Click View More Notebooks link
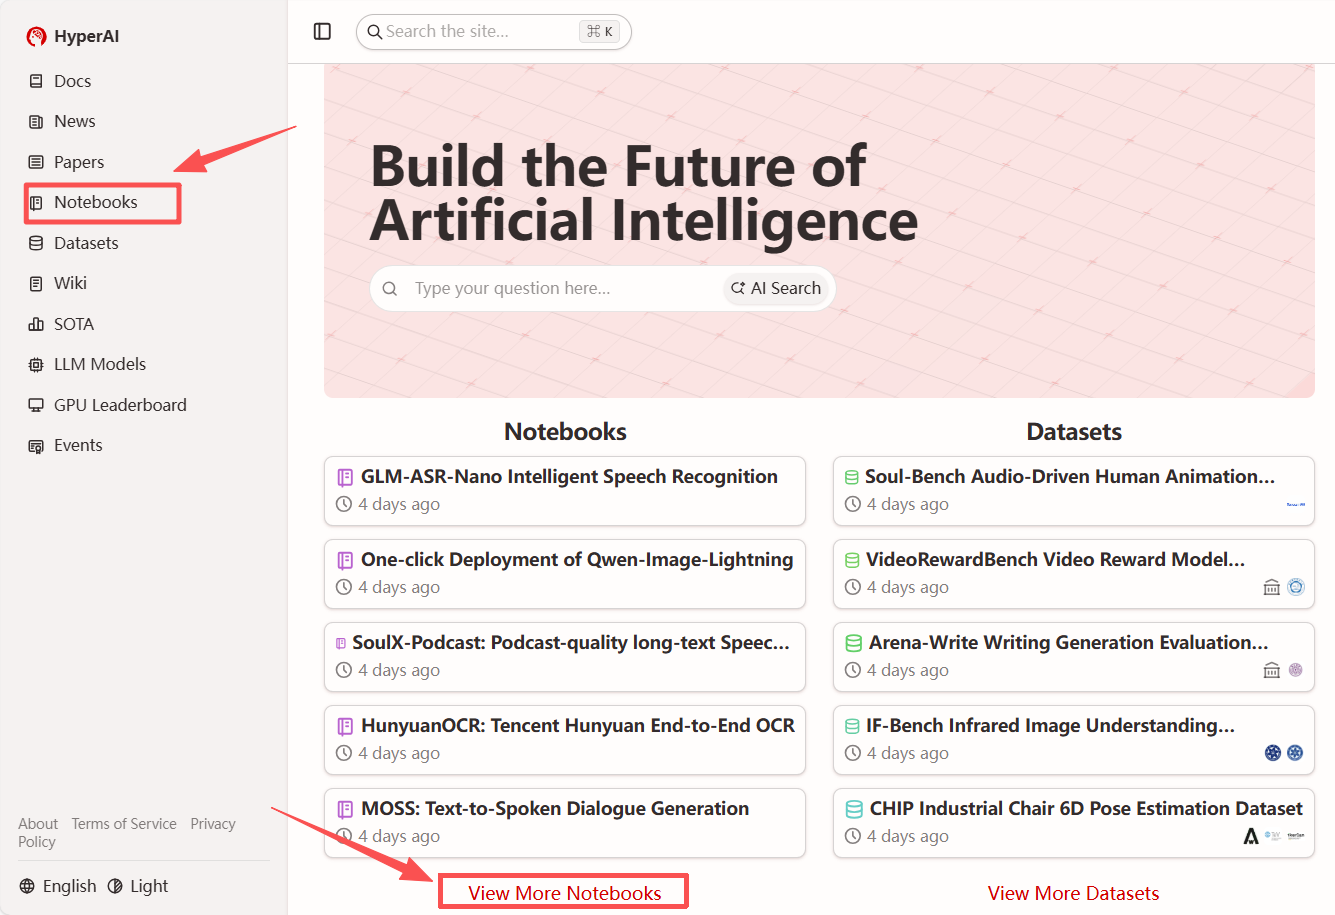The image size is (1335, 915). pyautogui.click(x=564, y=893)
